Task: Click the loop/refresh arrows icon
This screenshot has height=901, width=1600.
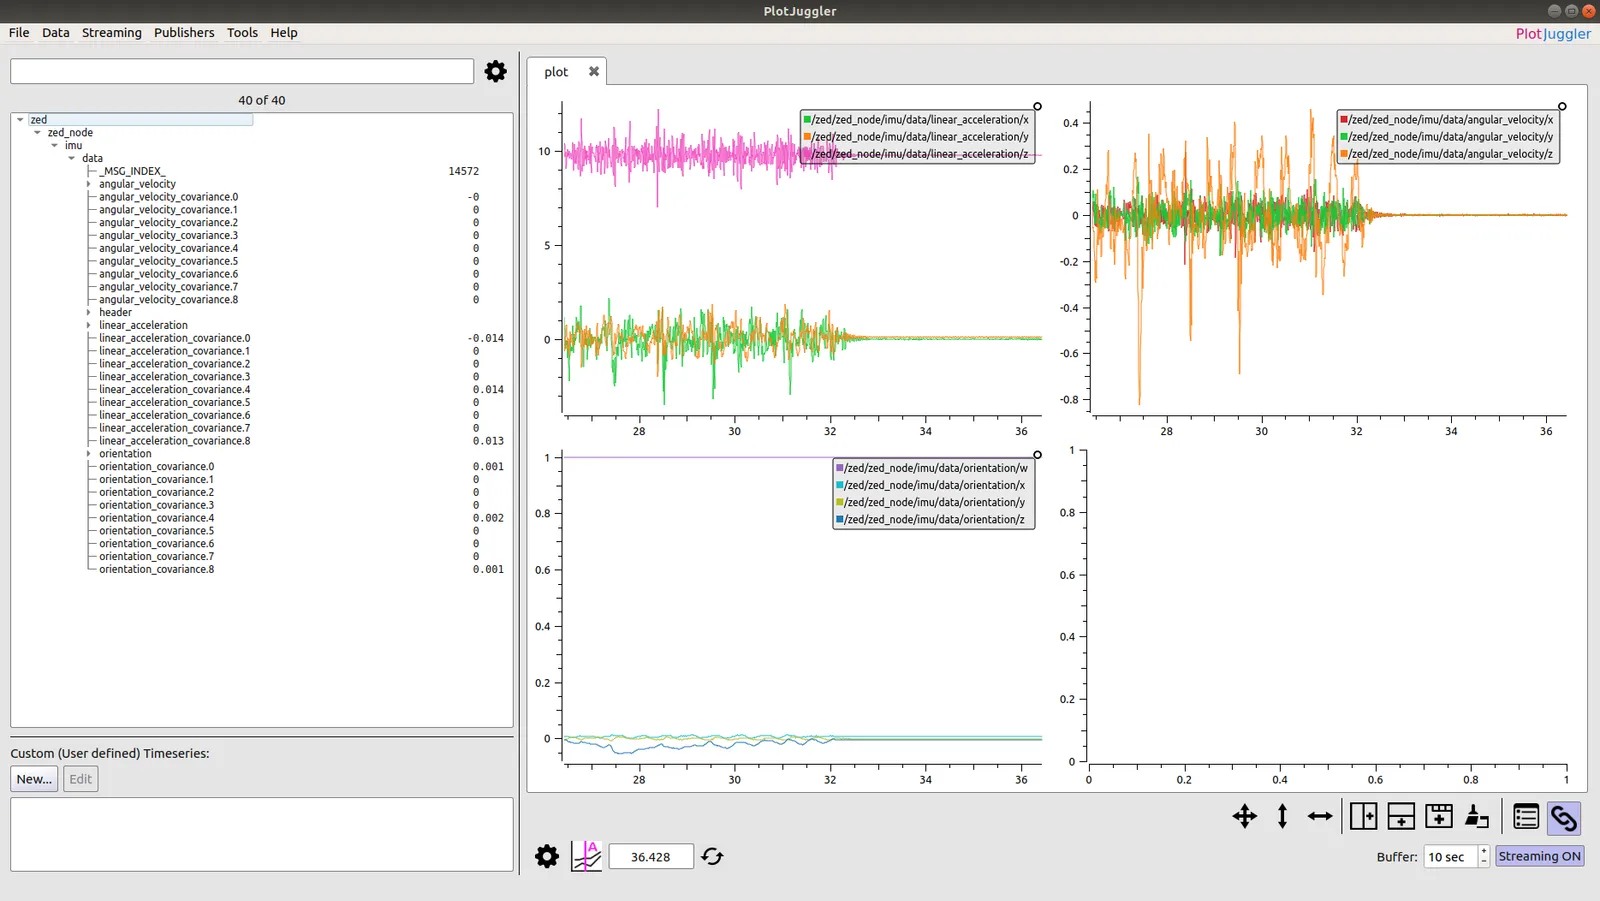Action: point(712,856)
